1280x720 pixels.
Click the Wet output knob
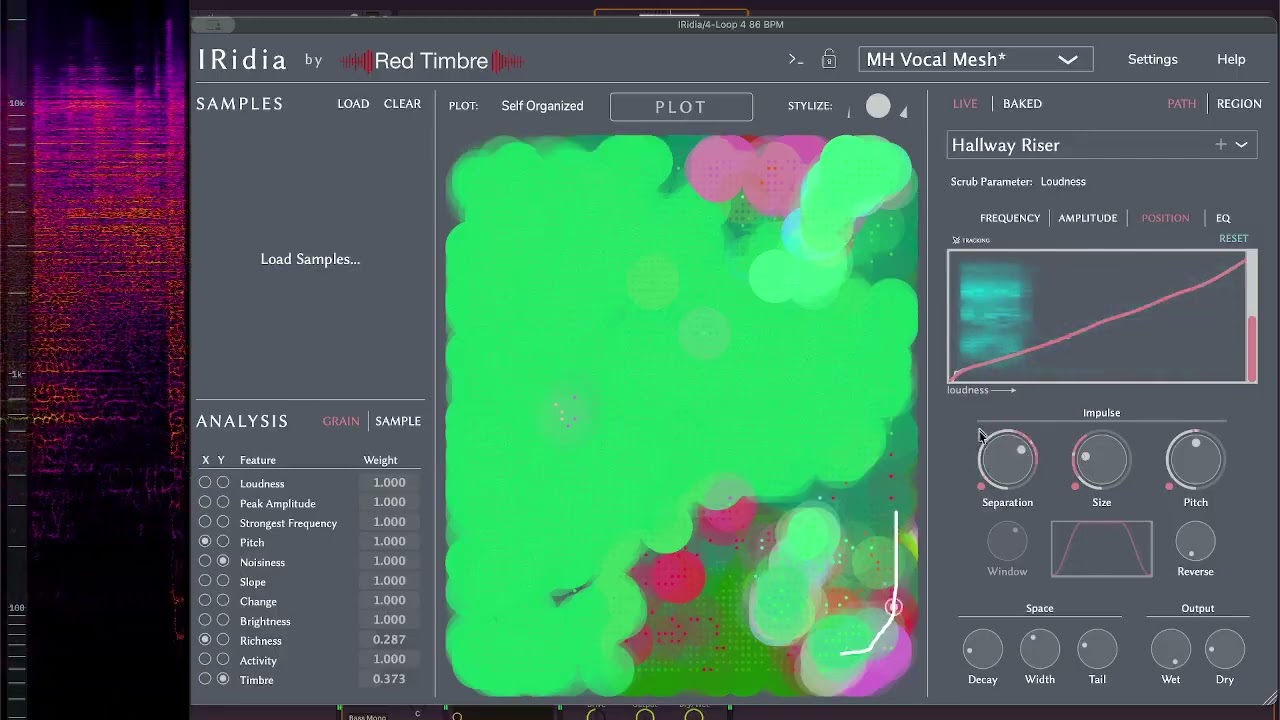[x=1171, y=650]
